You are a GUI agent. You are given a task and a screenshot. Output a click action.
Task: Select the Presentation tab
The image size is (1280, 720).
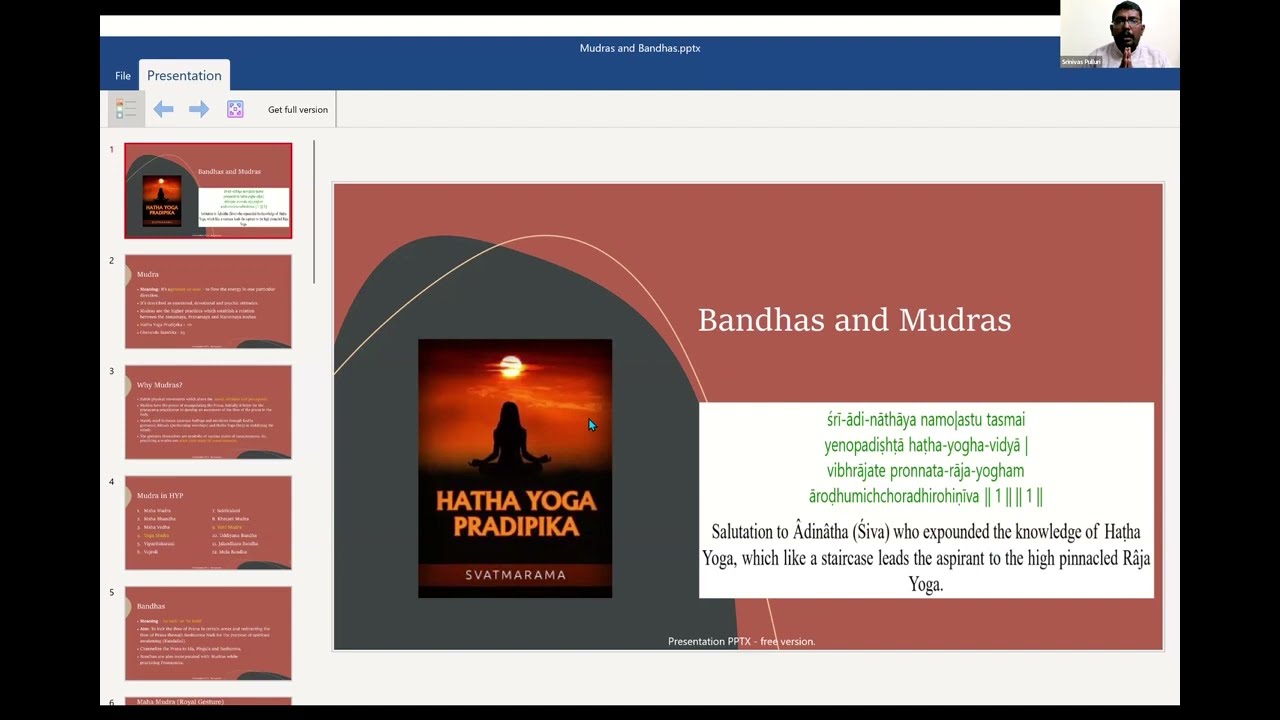pyautogui.click(x=184, y=75)
